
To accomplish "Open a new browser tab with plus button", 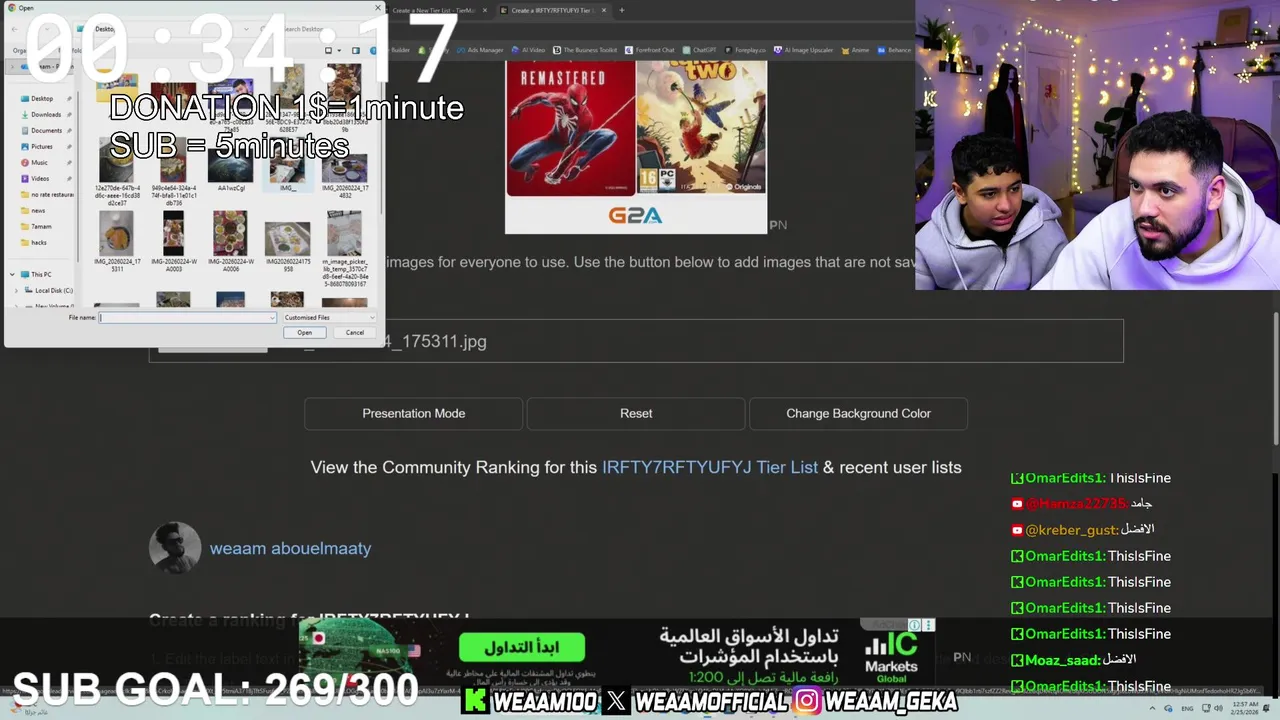I will pos(621,10).
